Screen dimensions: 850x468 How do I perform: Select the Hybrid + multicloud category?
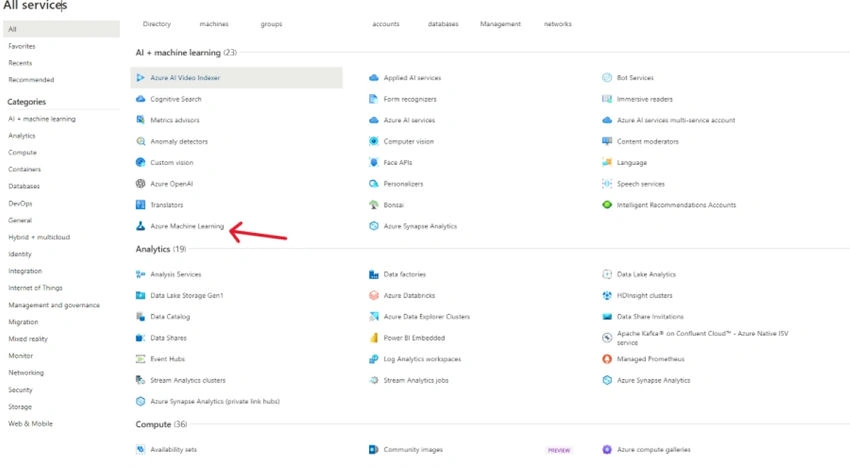[39, 237]
